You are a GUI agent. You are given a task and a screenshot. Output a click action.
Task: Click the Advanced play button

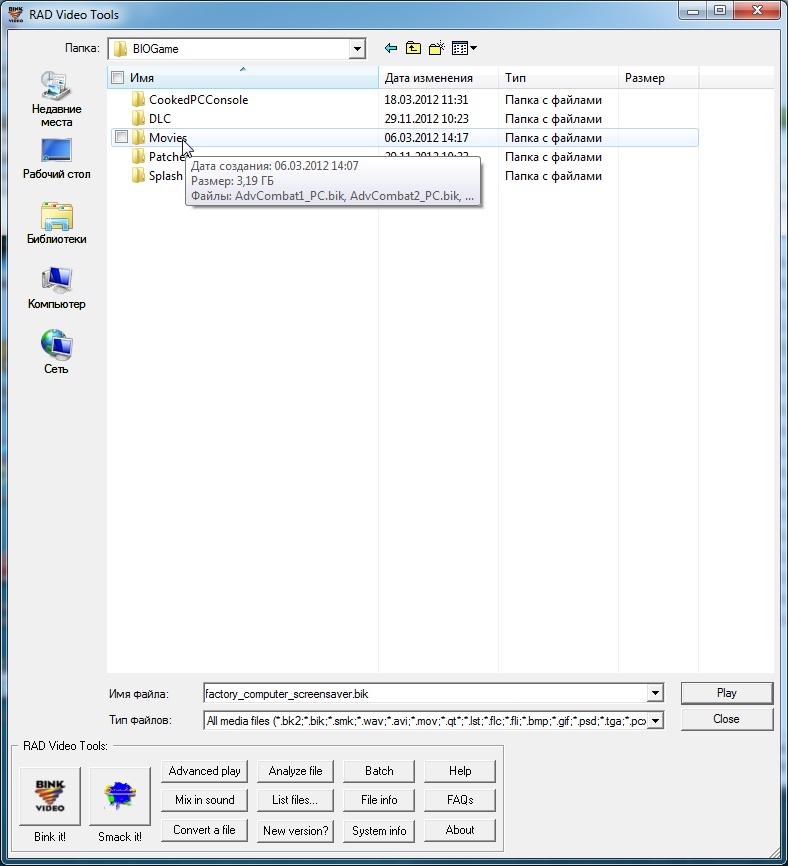204,771
